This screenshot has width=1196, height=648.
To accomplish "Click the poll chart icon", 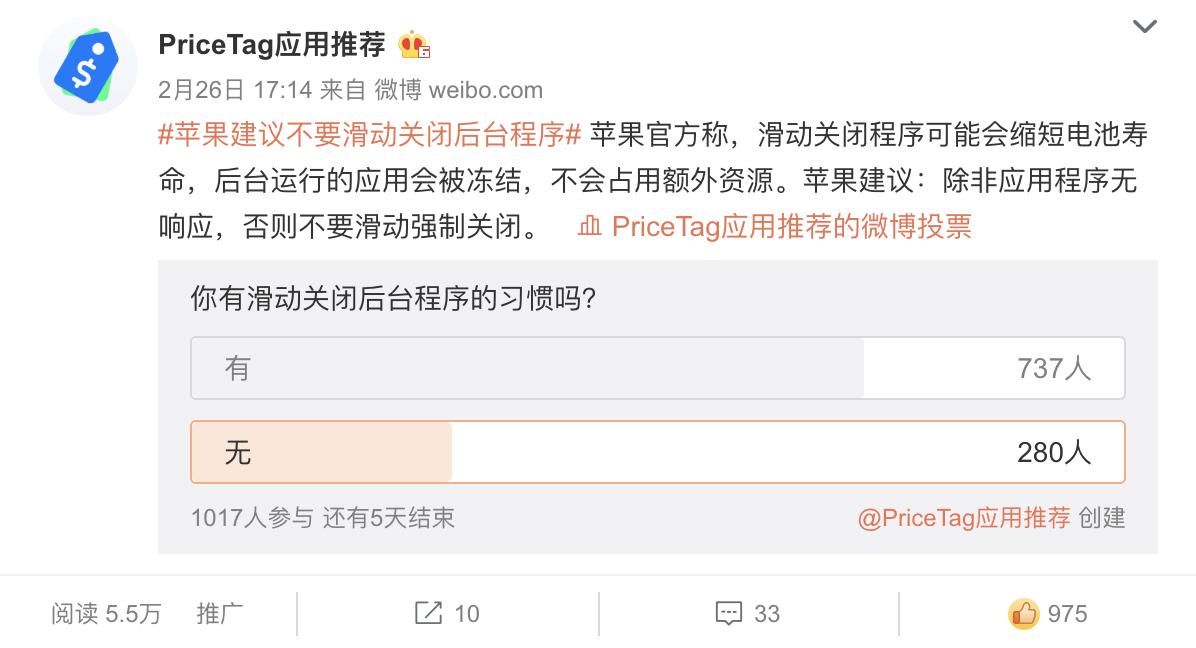I will pos(590,226).
